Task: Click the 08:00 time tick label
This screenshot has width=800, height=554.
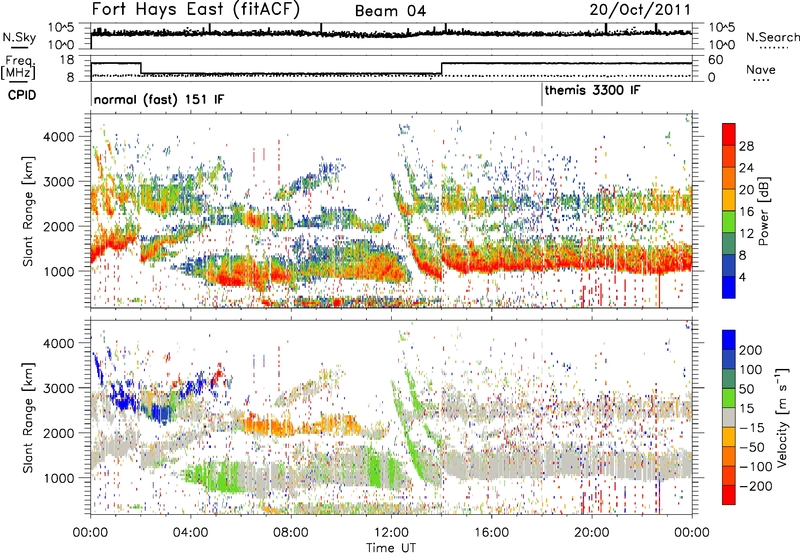Action: click(x=291, y=533)
